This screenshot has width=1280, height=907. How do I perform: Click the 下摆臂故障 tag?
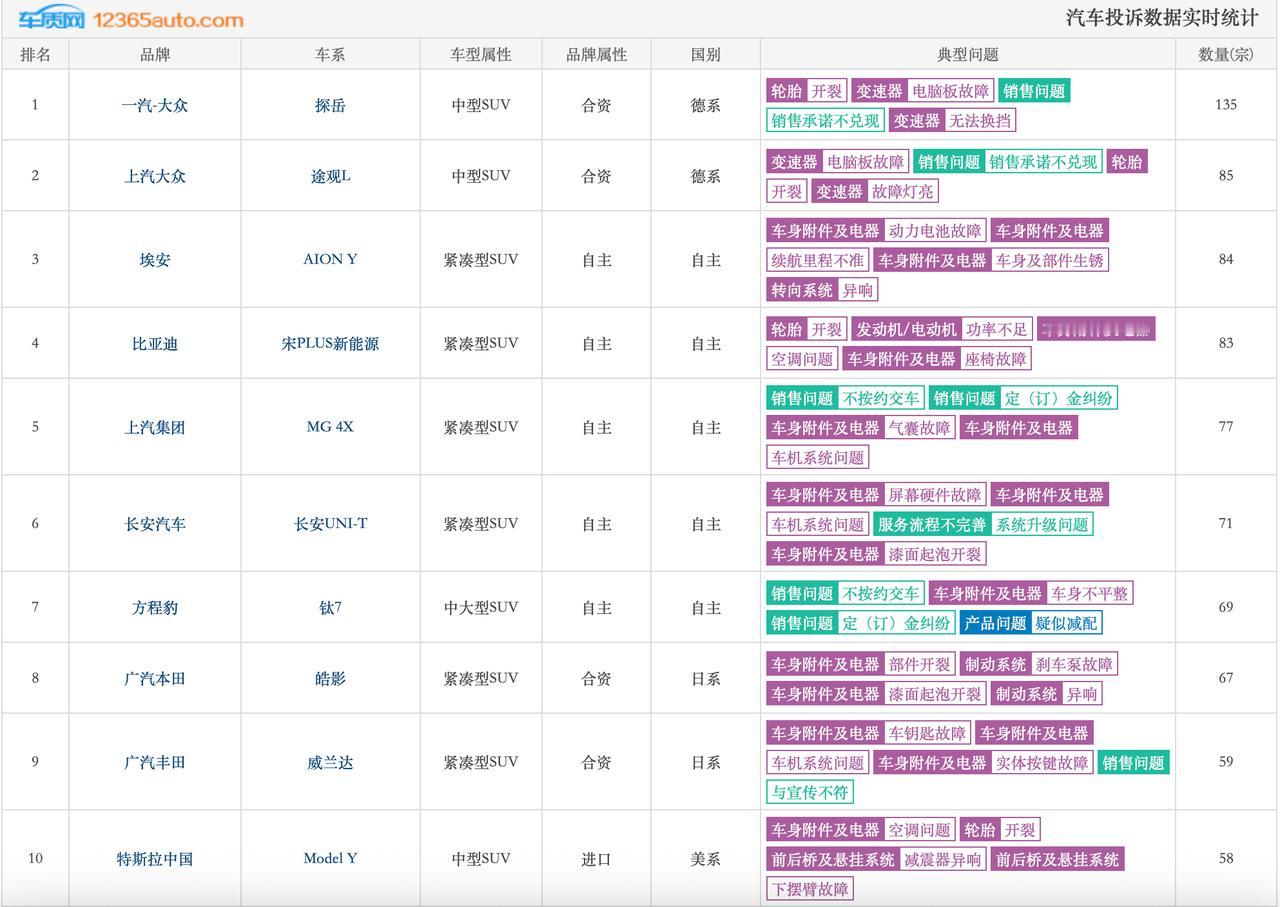[810, 889]
